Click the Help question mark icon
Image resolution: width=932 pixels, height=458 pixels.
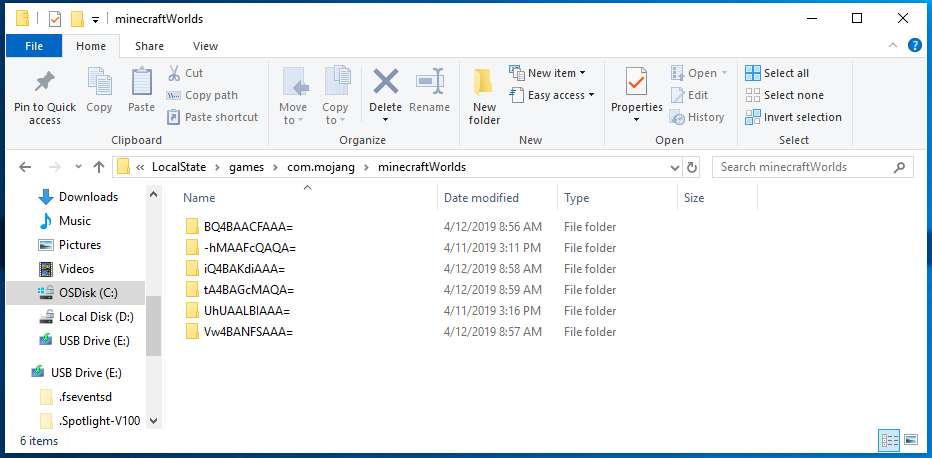click(915, 45)
